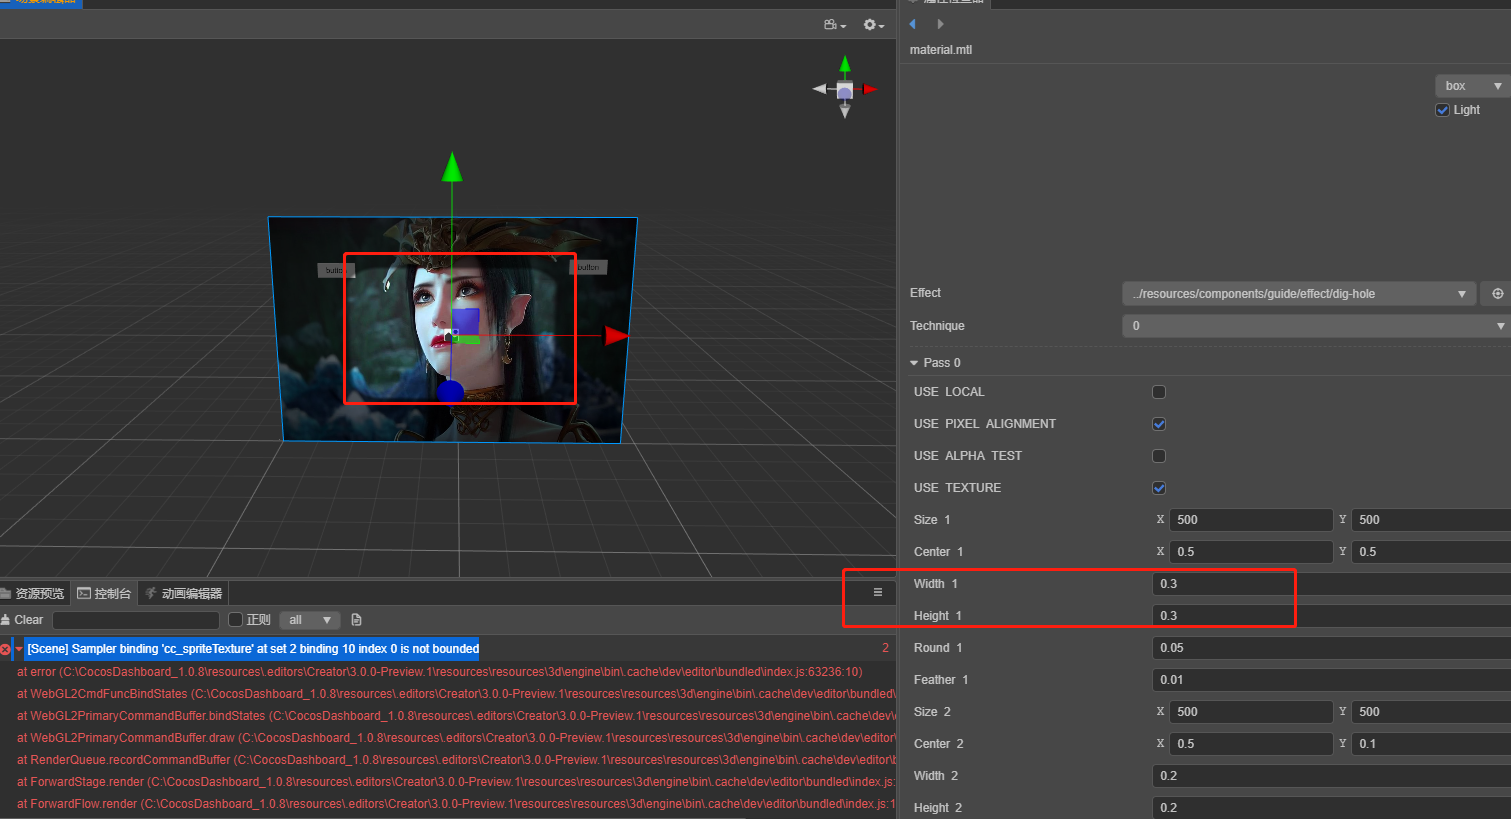Image resolution: width=1511 pixels, height=819 pixels.
Task: Open the scene settings gear menu
Action: click(873, 25)
